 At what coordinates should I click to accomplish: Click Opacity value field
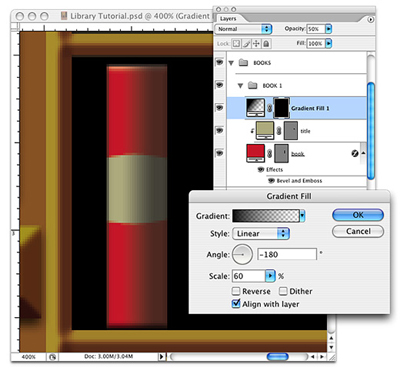[x=316, y=29]
